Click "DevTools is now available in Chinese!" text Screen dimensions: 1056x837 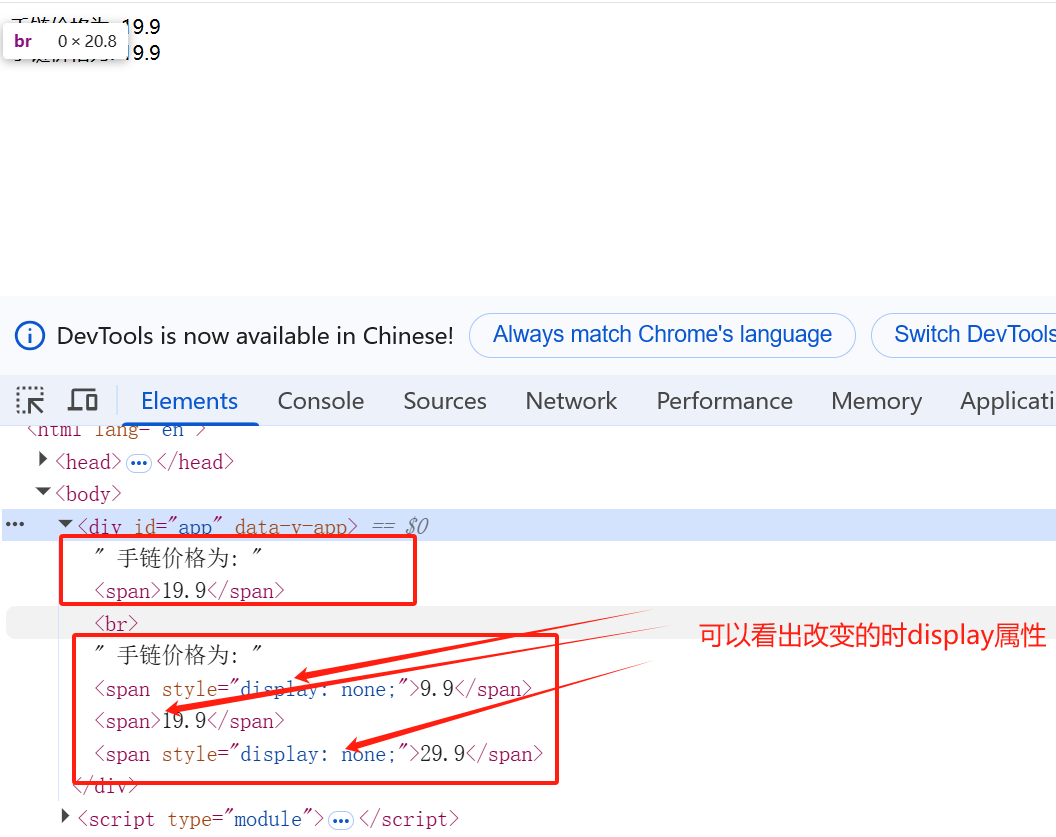click(x=255, y=336)
